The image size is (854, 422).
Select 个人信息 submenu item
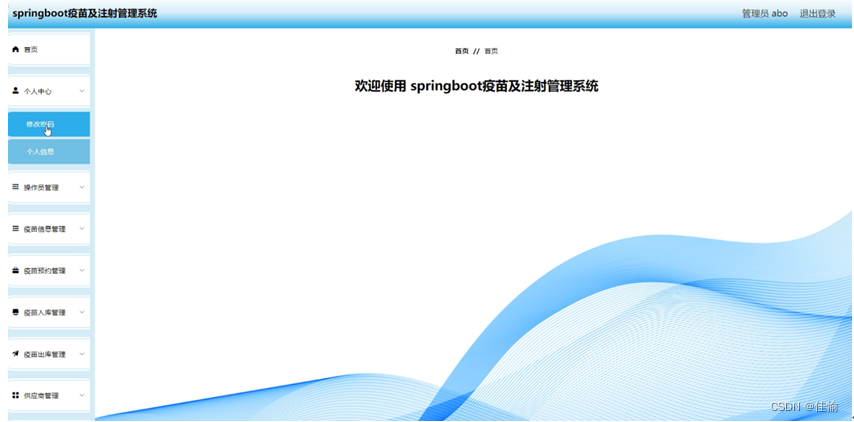tap(48, 151)
